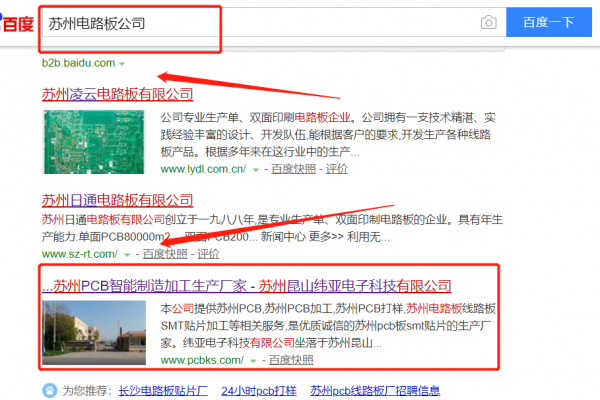The width and height of the screenshot is (600, 400).
Task: Expand the dropdown arrow after www.pcbks.com
Action: [x=252, y=359]
